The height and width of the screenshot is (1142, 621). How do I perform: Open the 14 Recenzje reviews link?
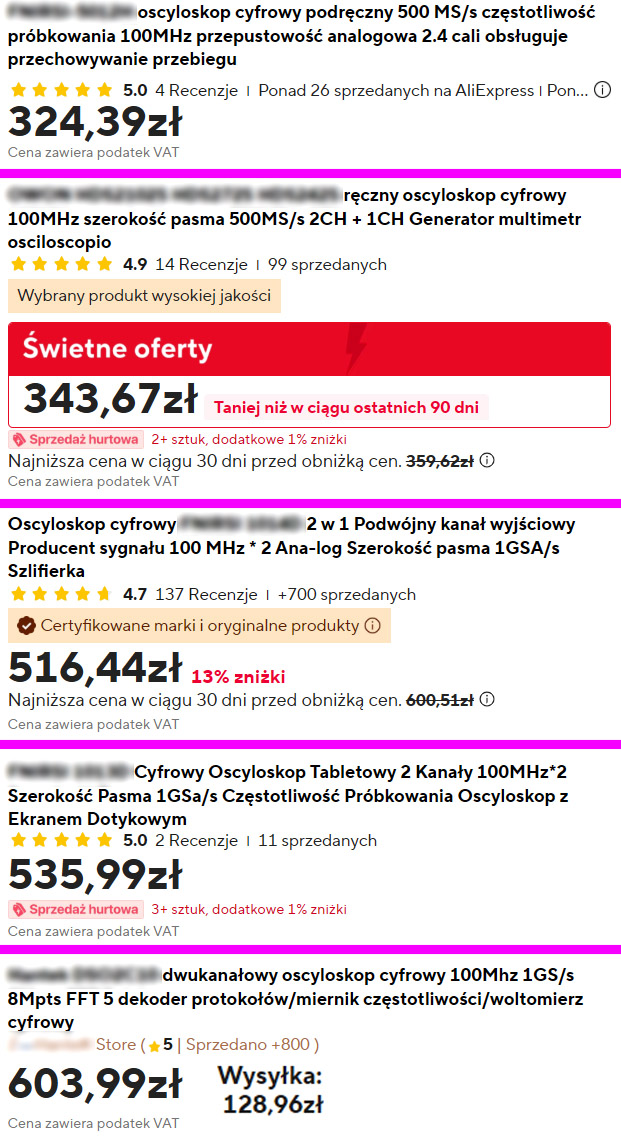point(201,264)
